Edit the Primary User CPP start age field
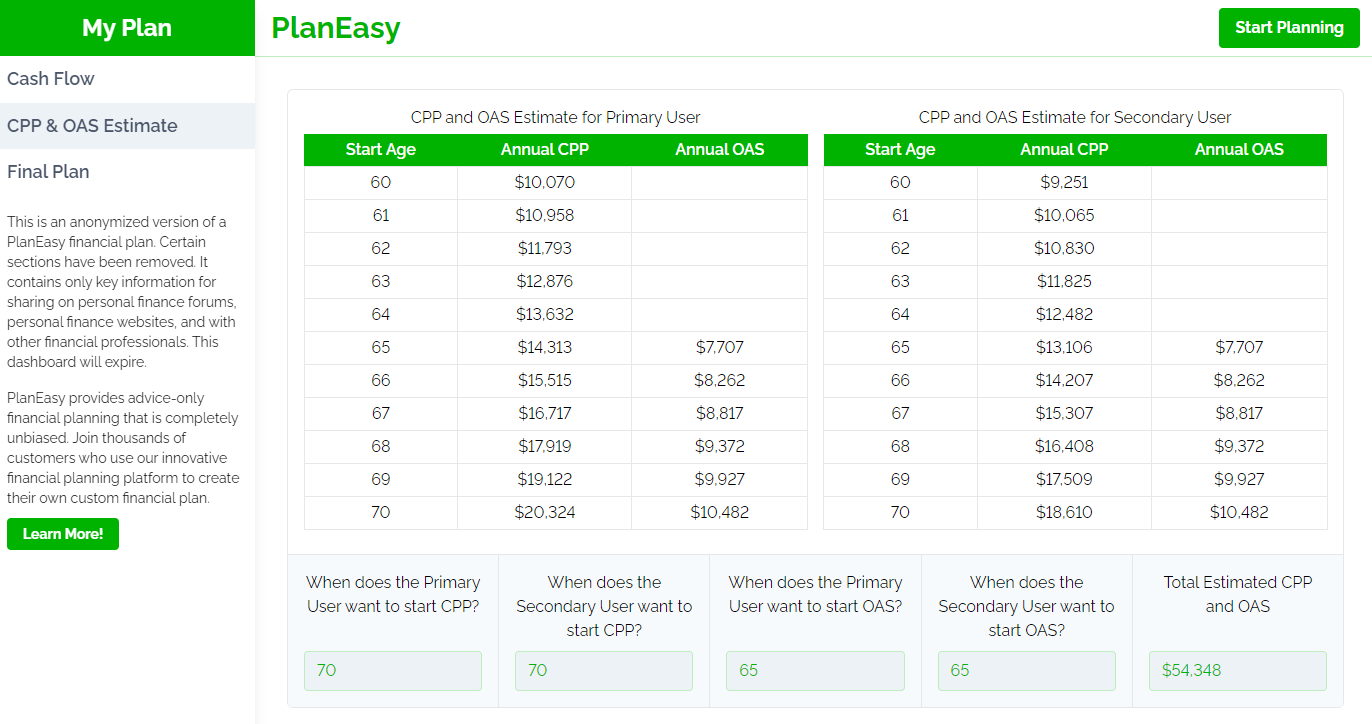The height and width of the screenshot is (724, 1372). (x=393, y=670)
